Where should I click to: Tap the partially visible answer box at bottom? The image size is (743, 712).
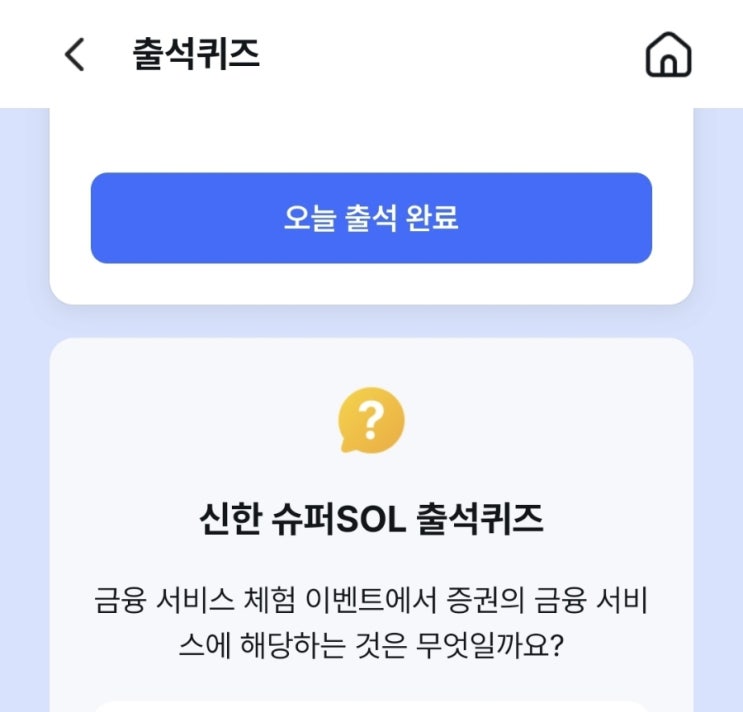click(x=371, y=706)
